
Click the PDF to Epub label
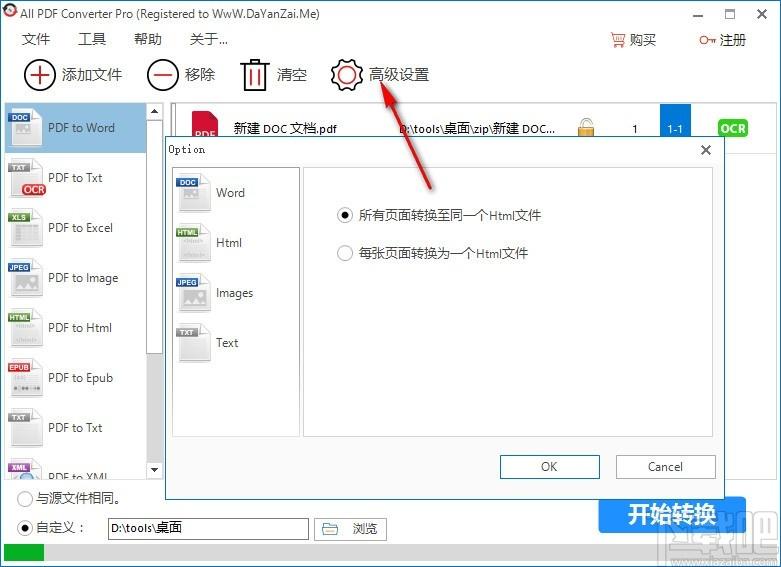pyautogui.click(x=81, y=378)
